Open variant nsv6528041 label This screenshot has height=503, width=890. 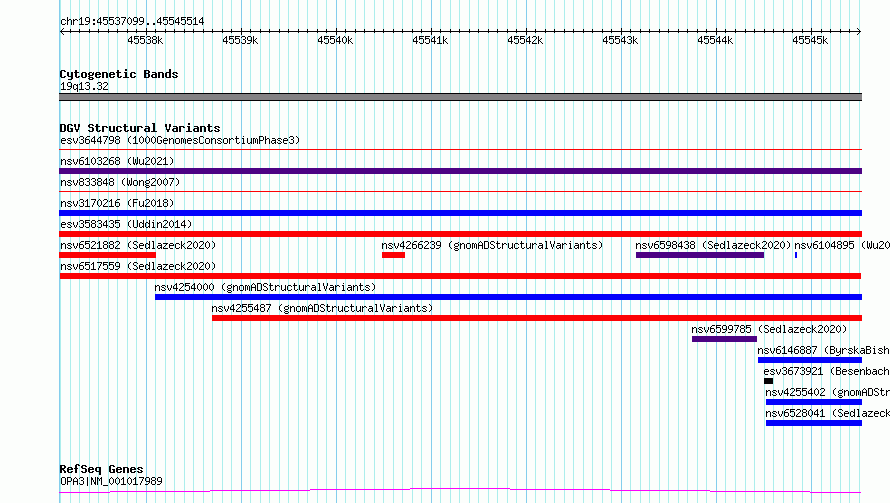(x=828, y=413)
